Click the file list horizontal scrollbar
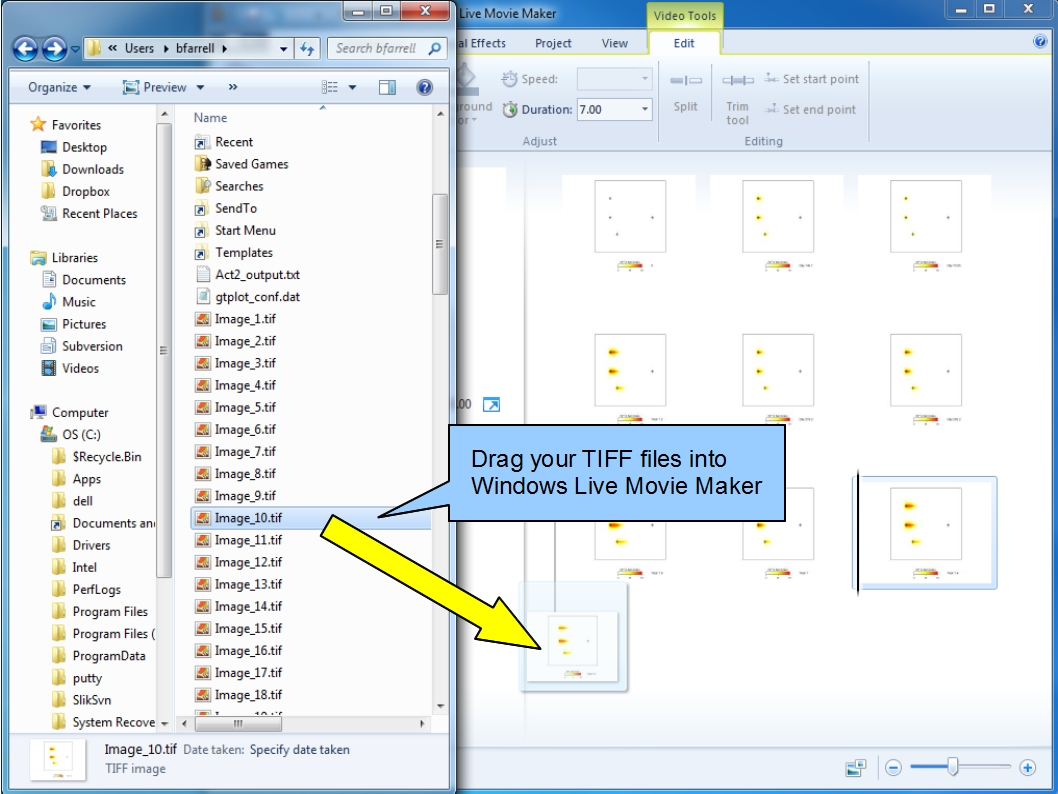The image size is (1058, 794). point(238,724)
